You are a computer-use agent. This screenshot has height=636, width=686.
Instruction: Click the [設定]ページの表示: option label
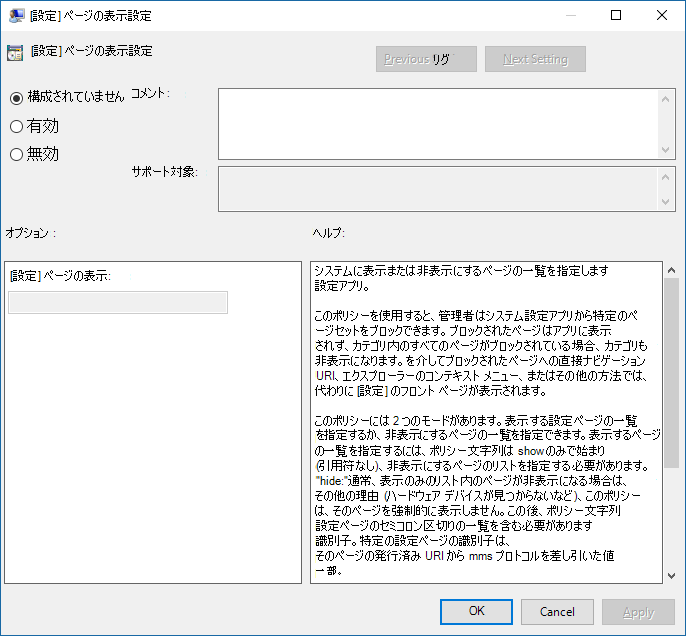click(60, 276)
